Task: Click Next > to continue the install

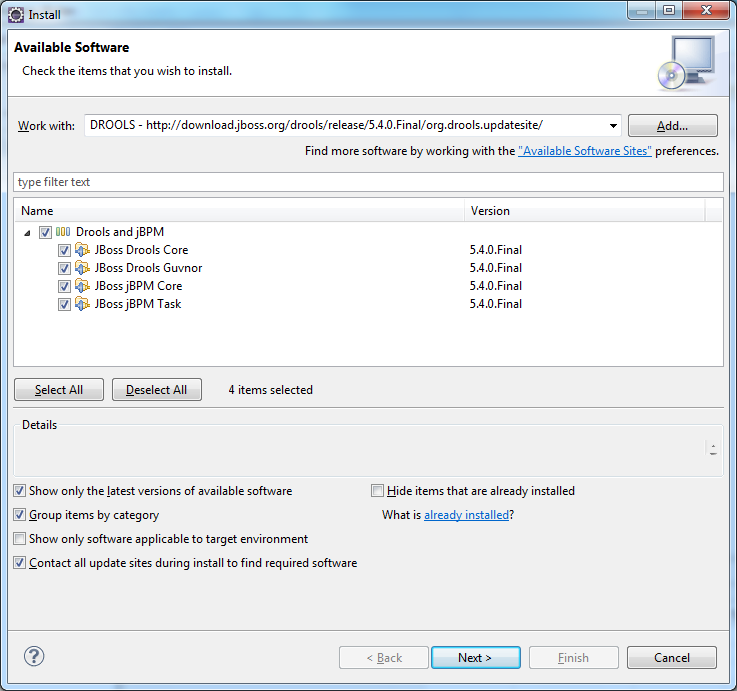Action: pyautogui.click(x=475, y=657)
